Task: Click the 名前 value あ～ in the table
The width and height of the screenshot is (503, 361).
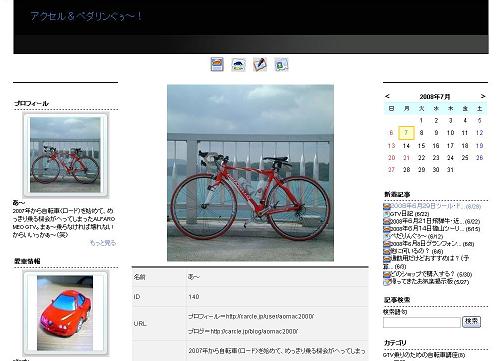Action: click(194, 277)
